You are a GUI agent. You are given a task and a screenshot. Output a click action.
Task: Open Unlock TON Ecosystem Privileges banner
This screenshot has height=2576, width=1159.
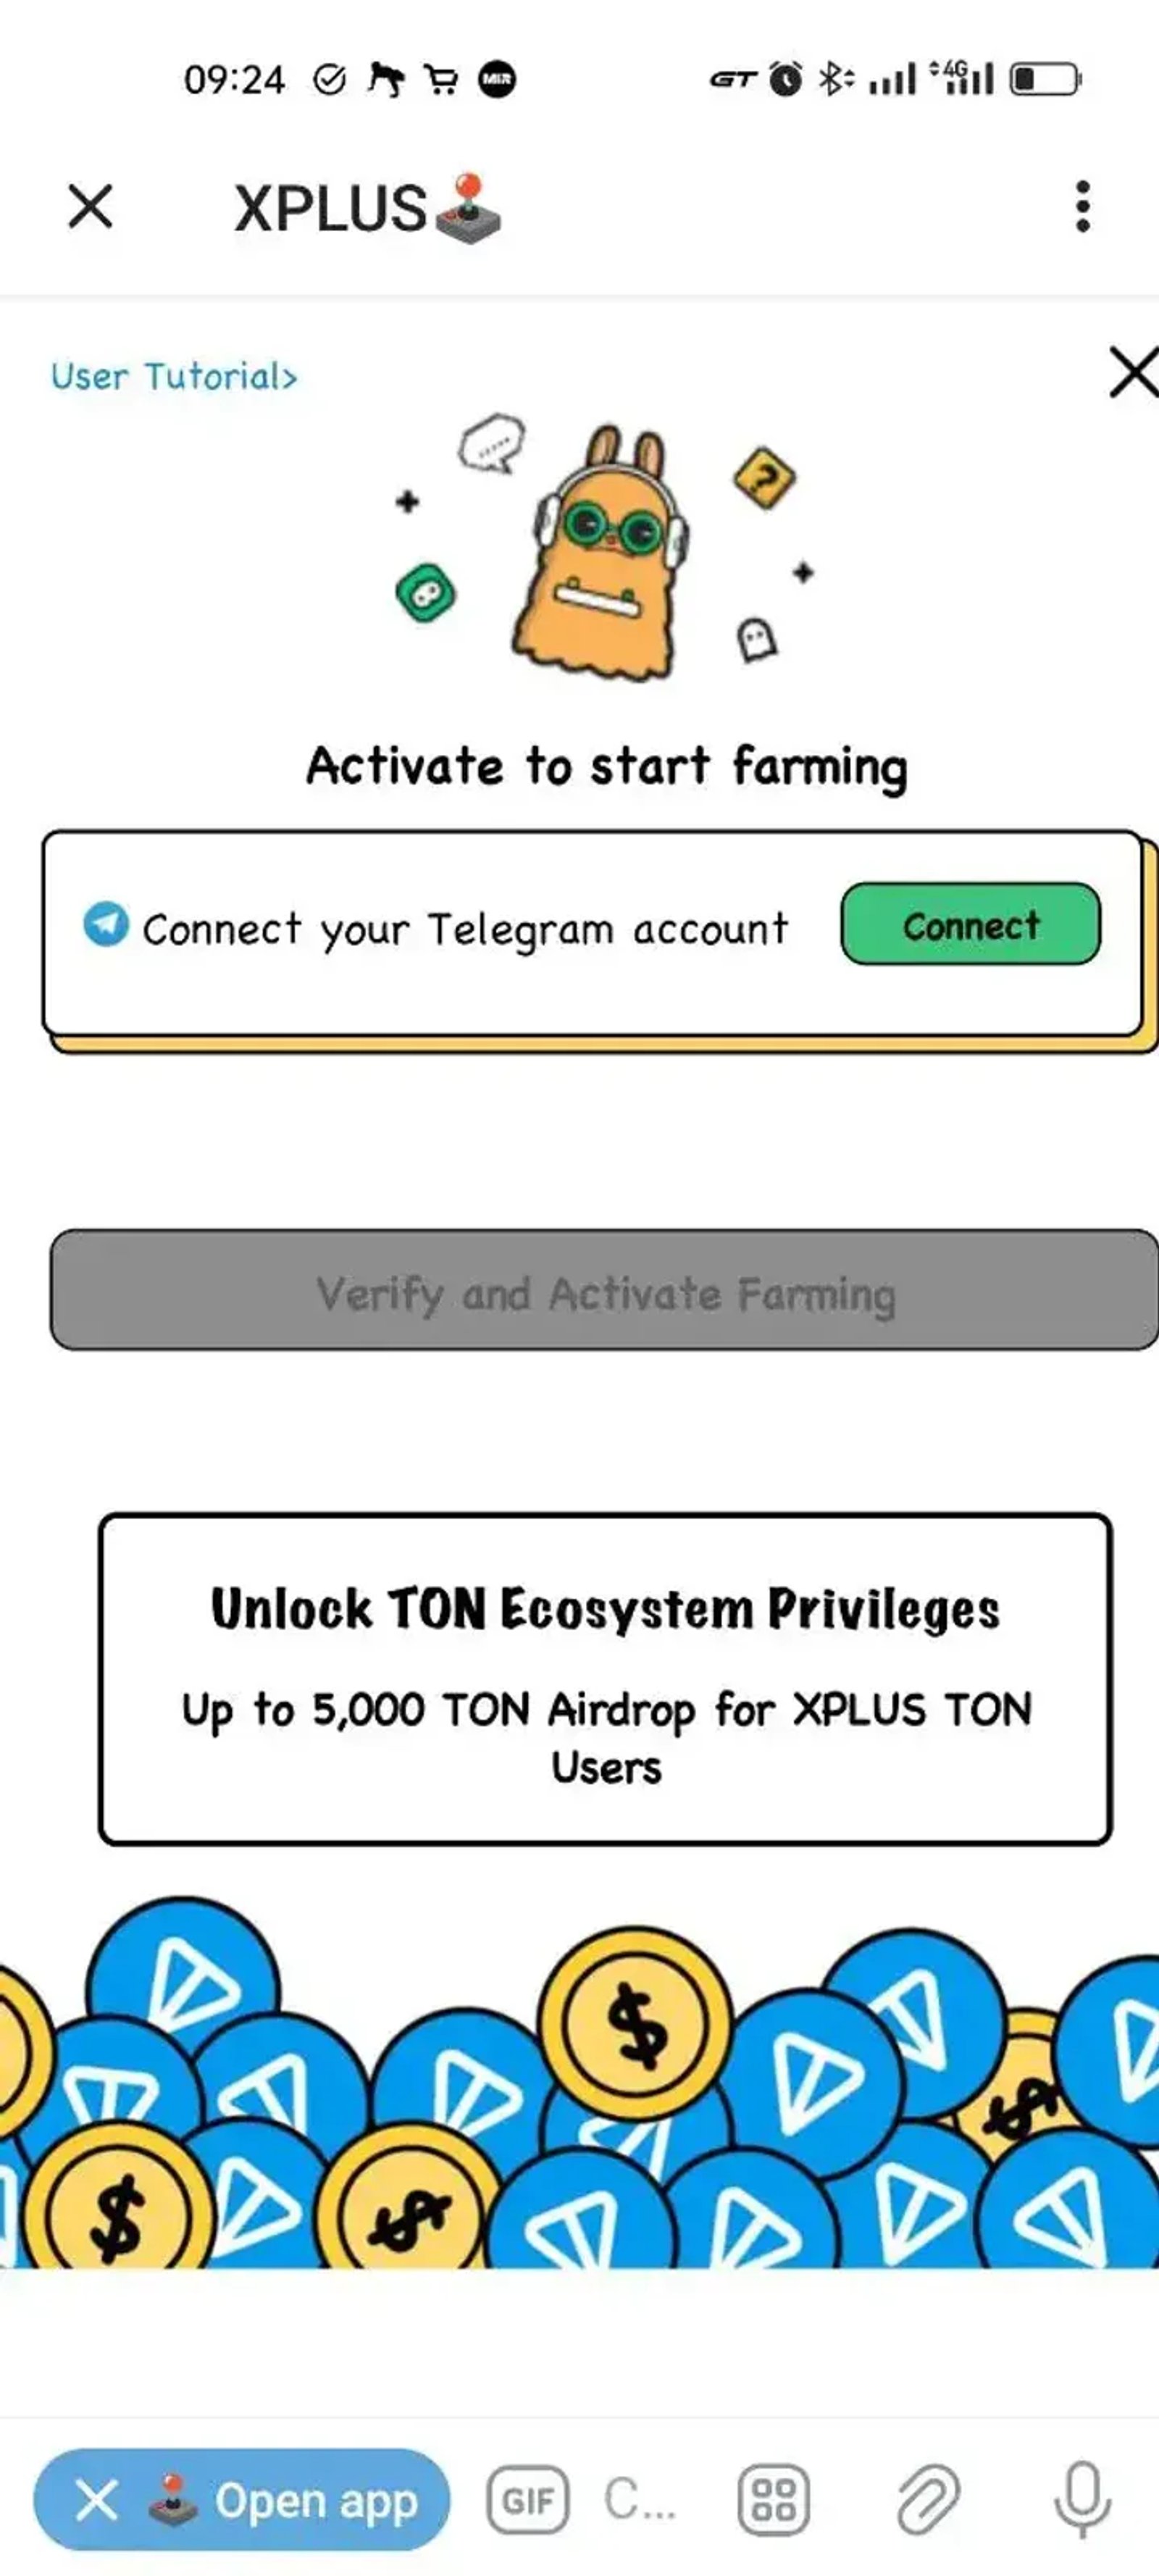point(605,1679)
